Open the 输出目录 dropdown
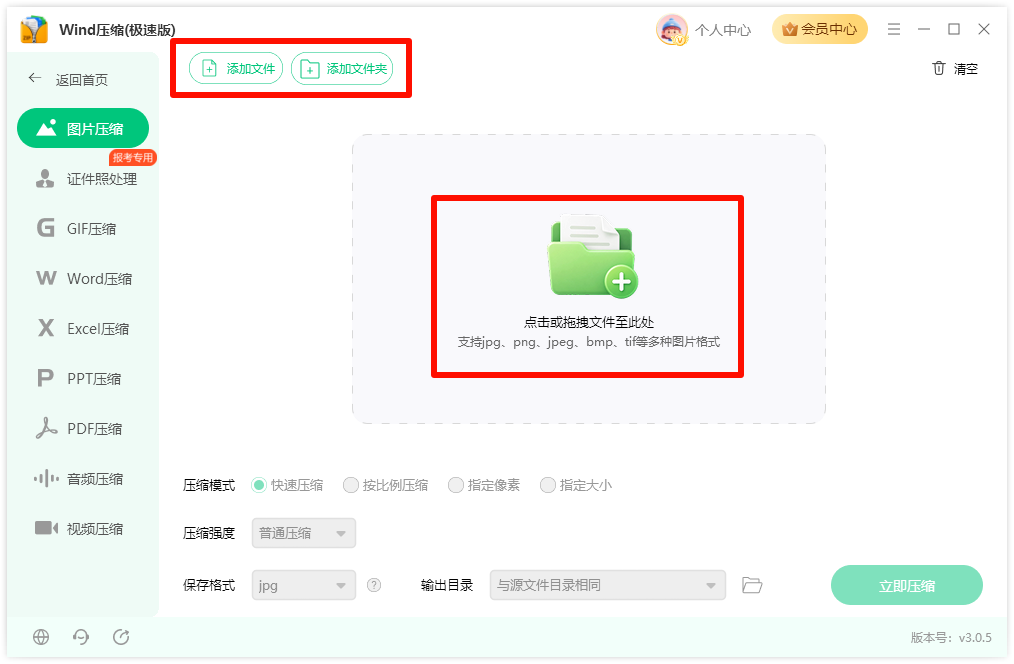1014x664 pixels. (x=607, y=585)
